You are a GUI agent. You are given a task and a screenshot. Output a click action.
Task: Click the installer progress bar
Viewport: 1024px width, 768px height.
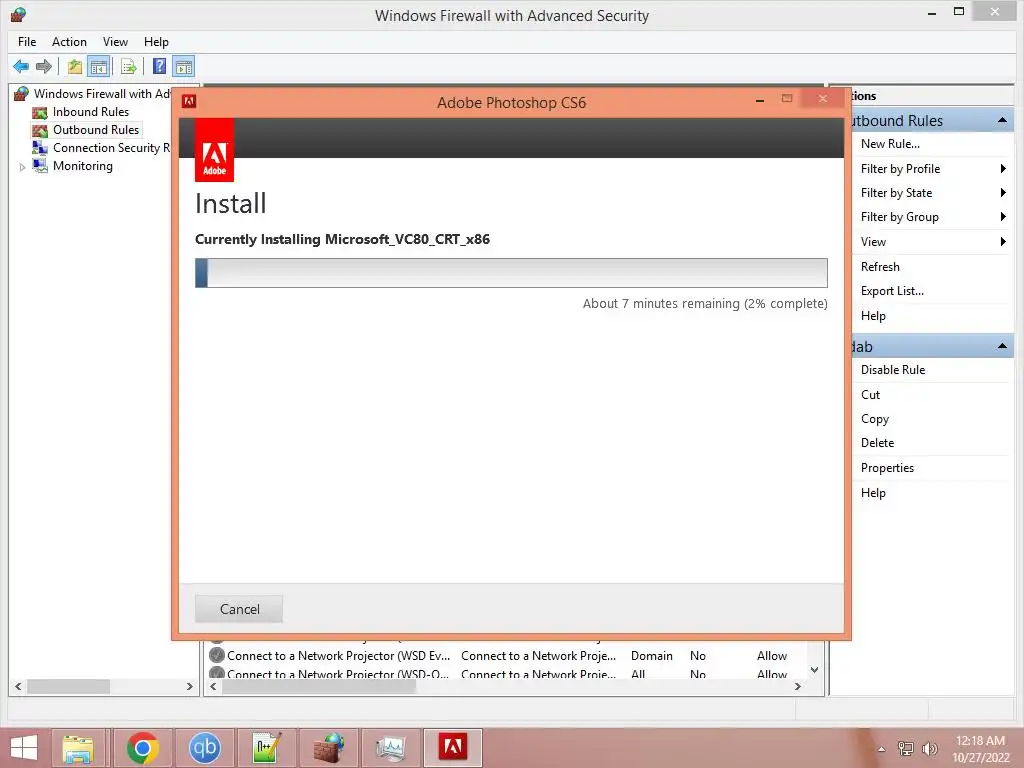(511, 273)
